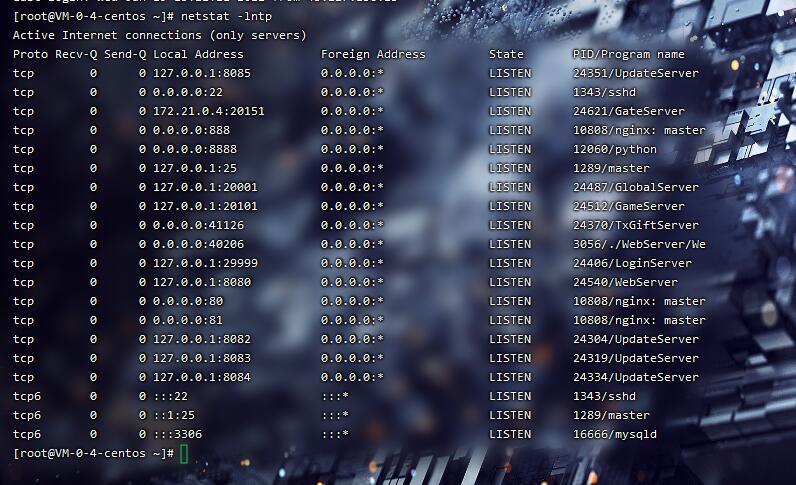This screenshot has width=796, height=485.
Task: Click the 24512/GameServer process entry
Action: coord(628,206)
